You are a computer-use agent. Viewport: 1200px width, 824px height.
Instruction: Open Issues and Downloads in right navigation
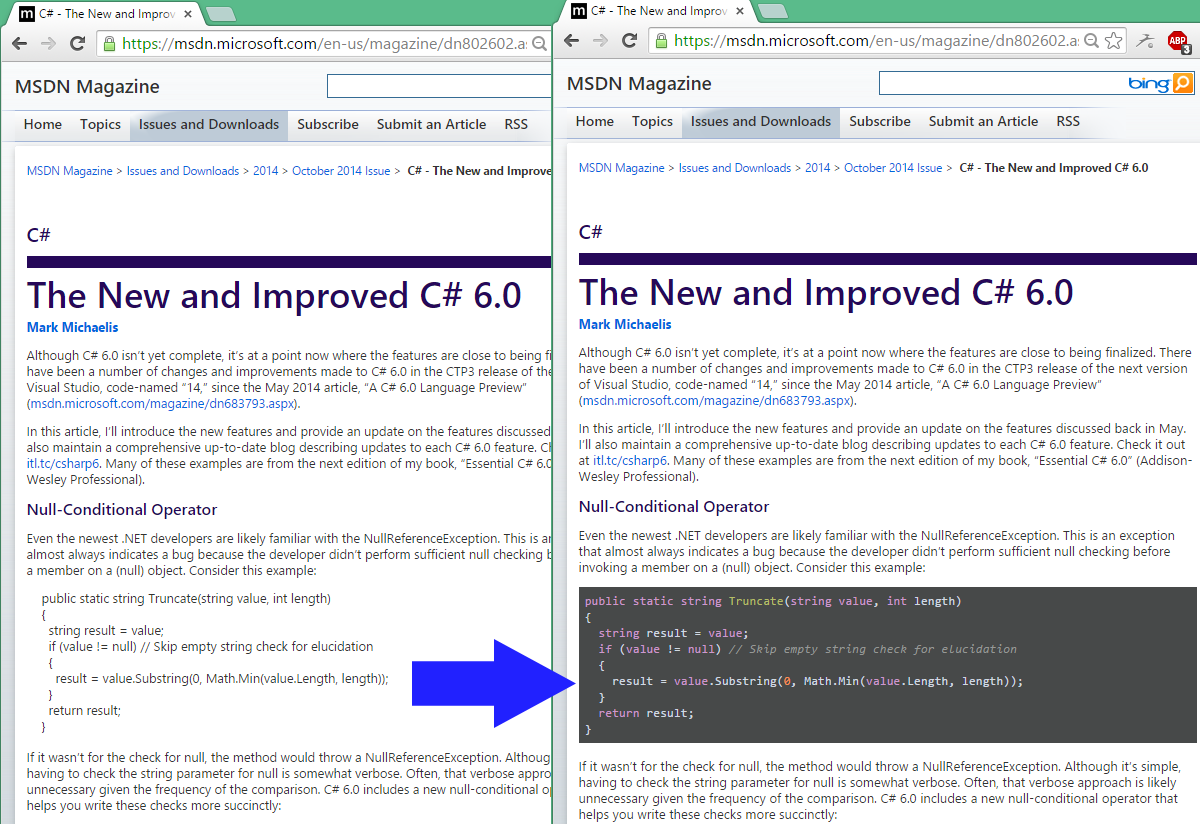coord(761,121)
